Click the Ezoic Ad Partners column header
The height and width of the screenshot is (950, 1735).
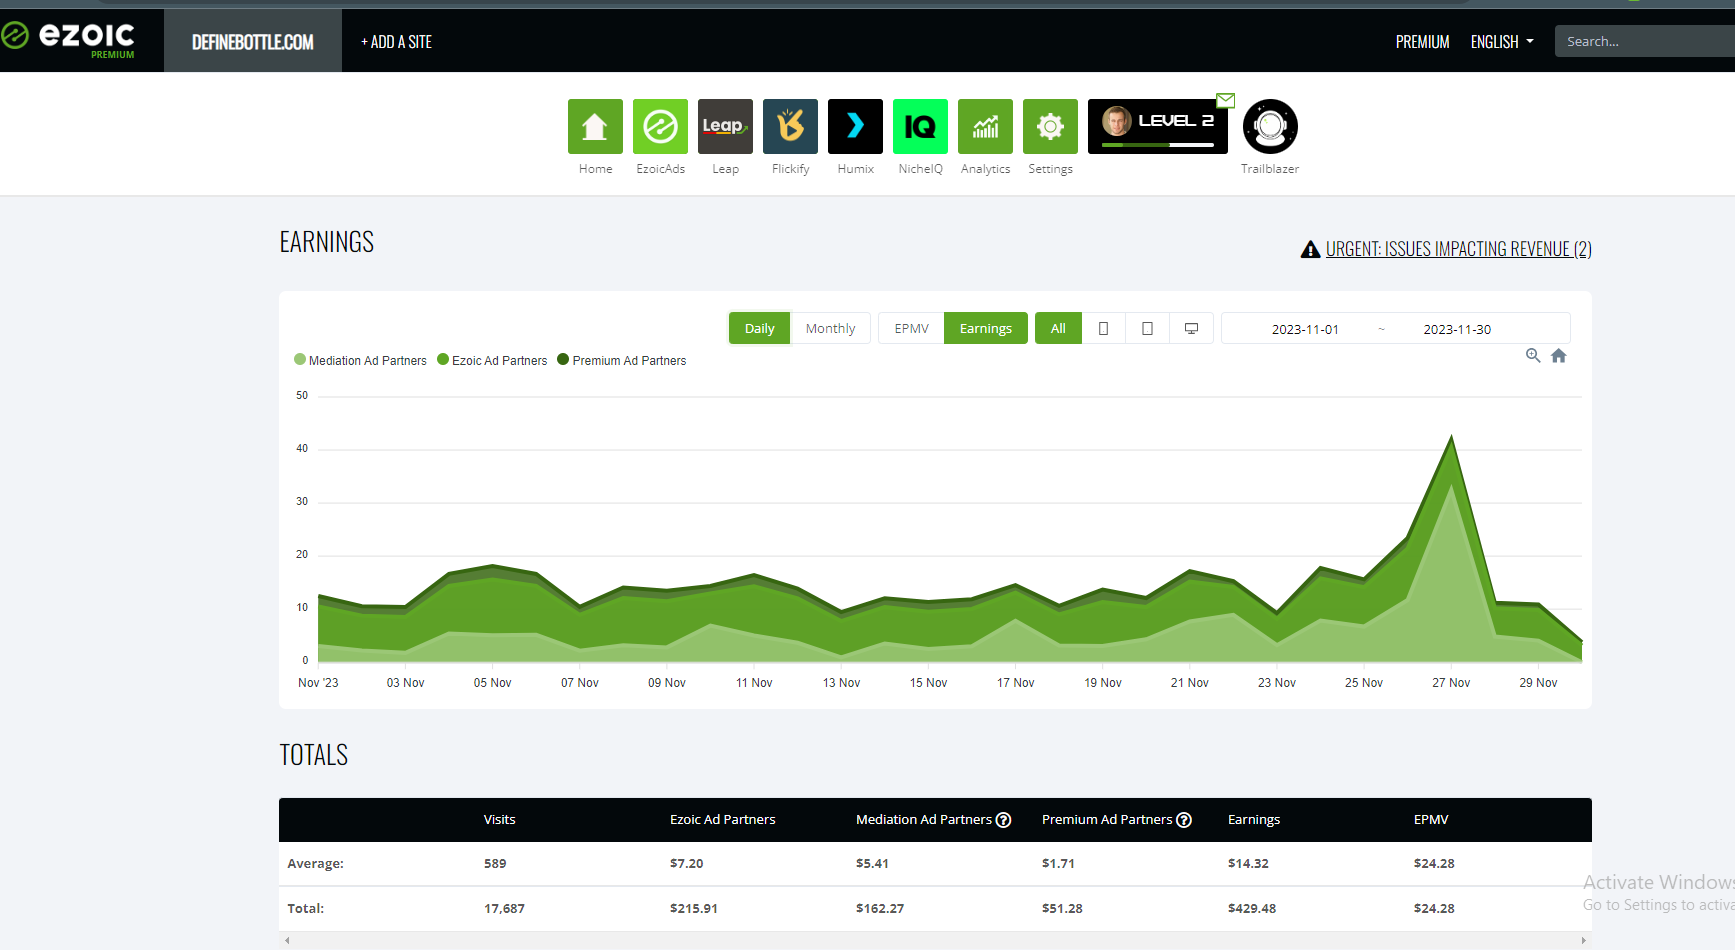click(x=723, y=820)
